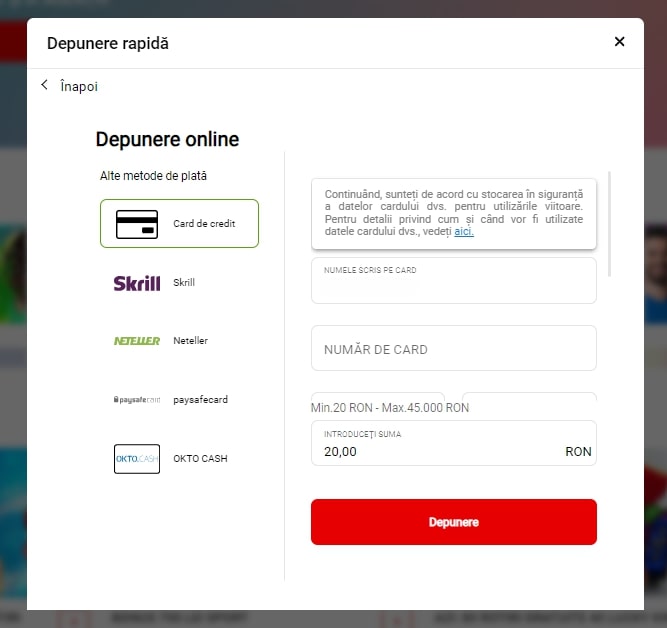
Task: Click the Skrill logo icon
Action: [x=137, y=283]
